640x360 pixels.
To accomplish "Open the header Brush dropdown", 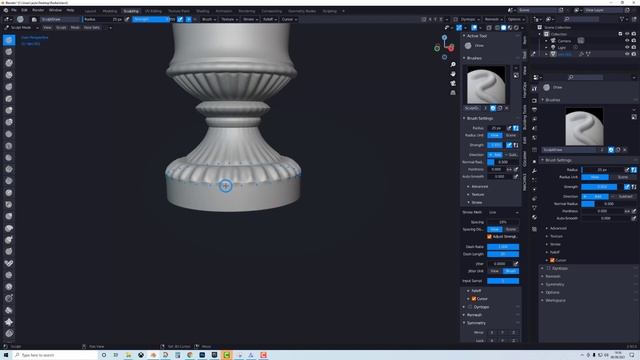I will click(209, 19).
